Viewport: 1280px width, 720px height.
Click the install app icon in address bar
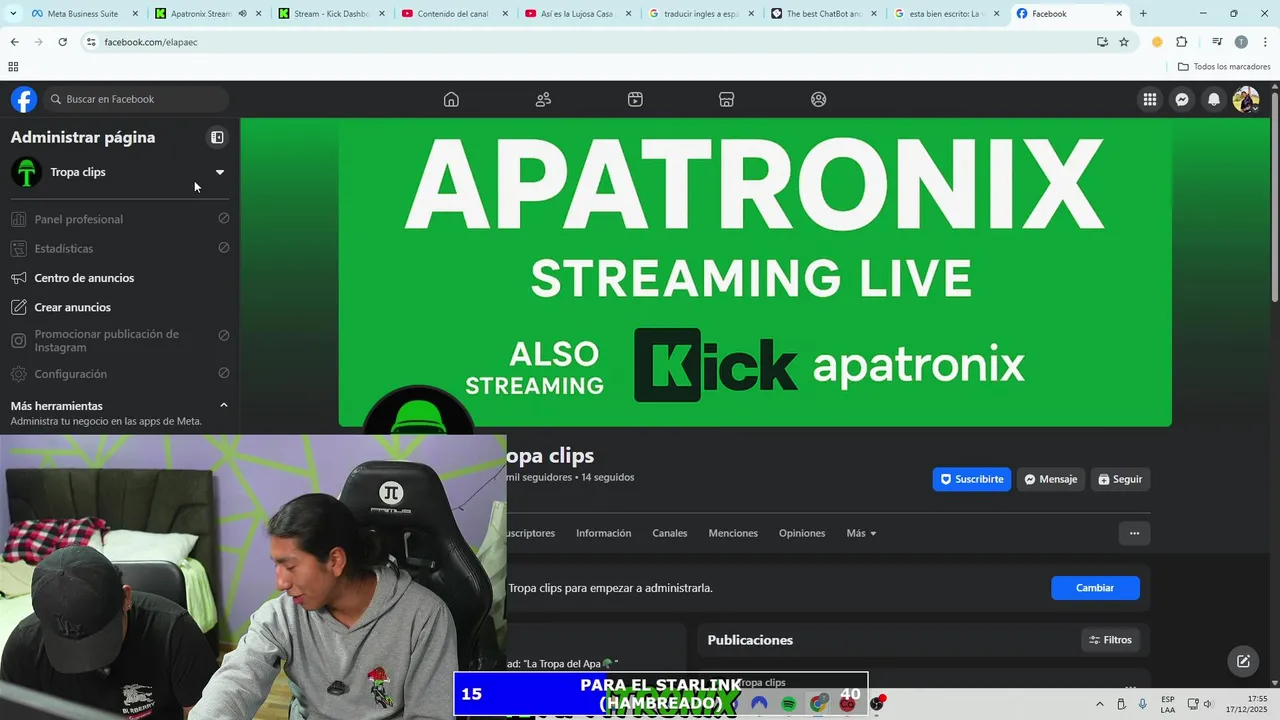point(1102,42)
